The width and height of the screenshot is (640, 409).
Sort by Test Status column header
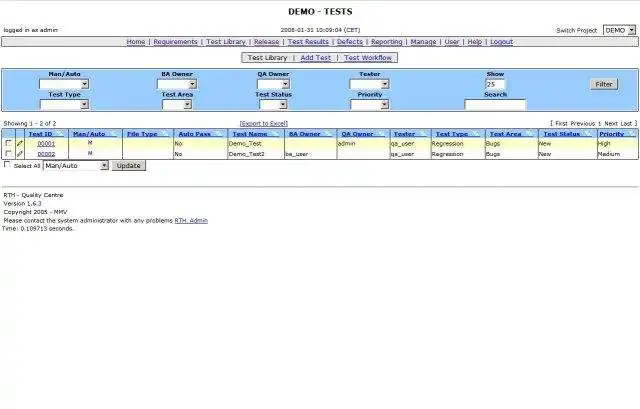point(561,134)
